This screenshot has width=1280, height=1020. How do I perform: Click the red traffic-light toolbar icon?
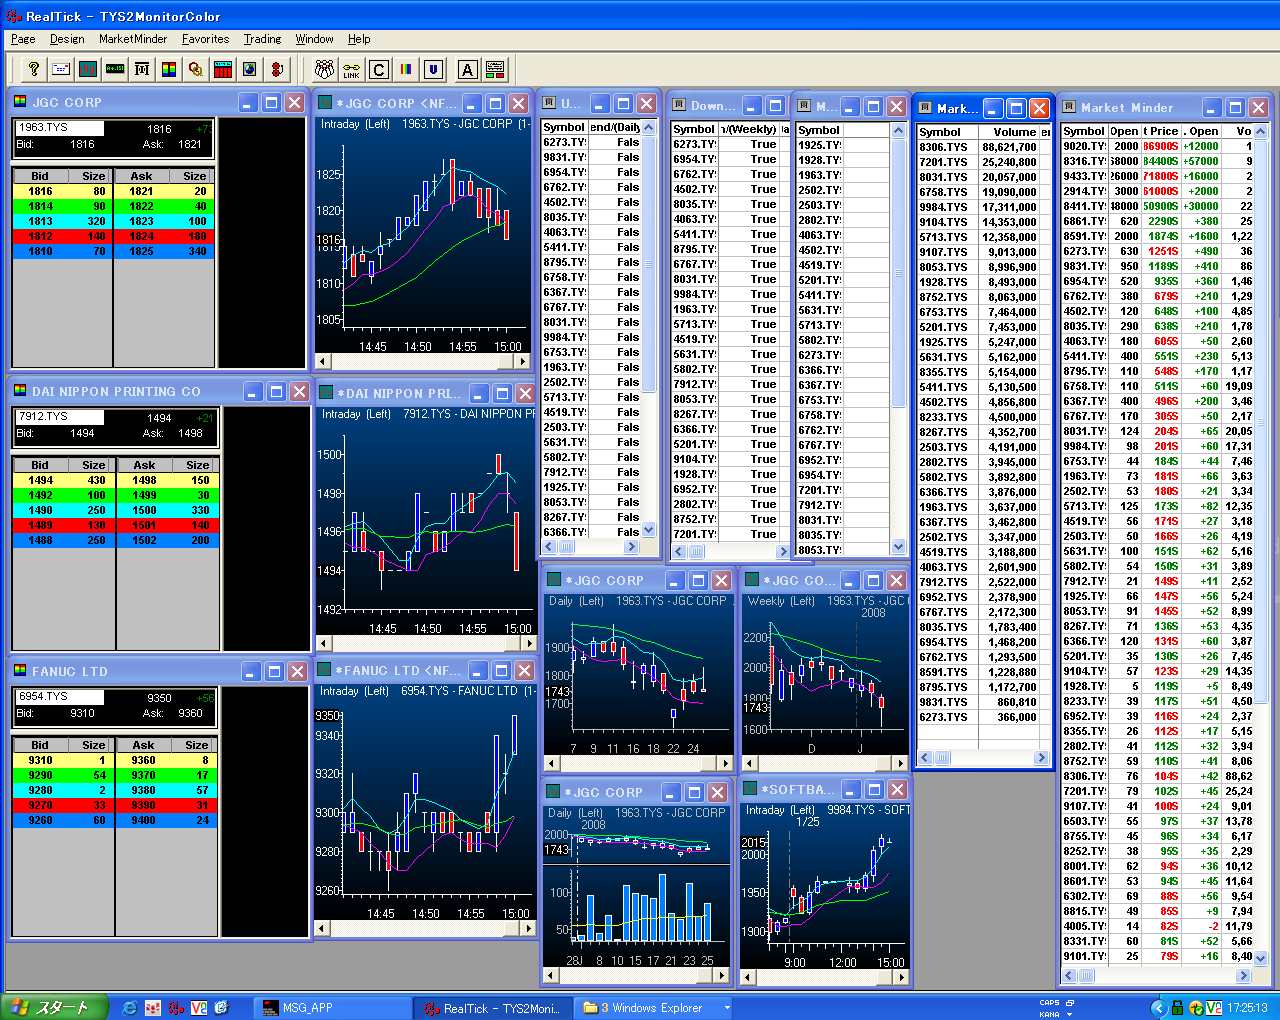(x=277, y=69)
